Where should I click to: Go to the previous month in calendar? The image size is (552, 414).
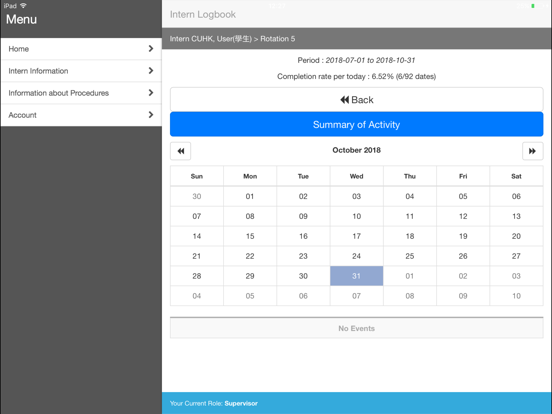point(180,151)
